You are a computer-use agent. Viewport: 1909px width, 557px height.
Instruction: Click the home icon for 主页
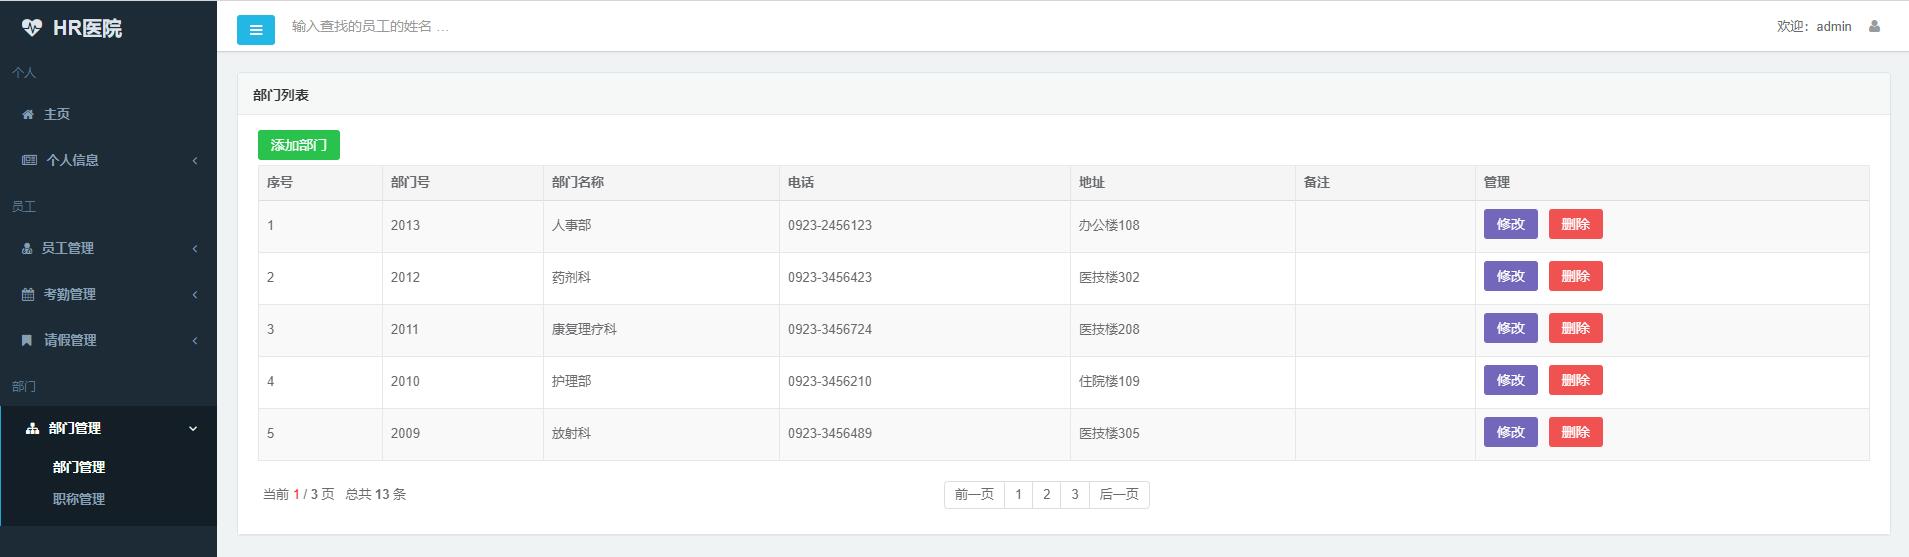28,115
